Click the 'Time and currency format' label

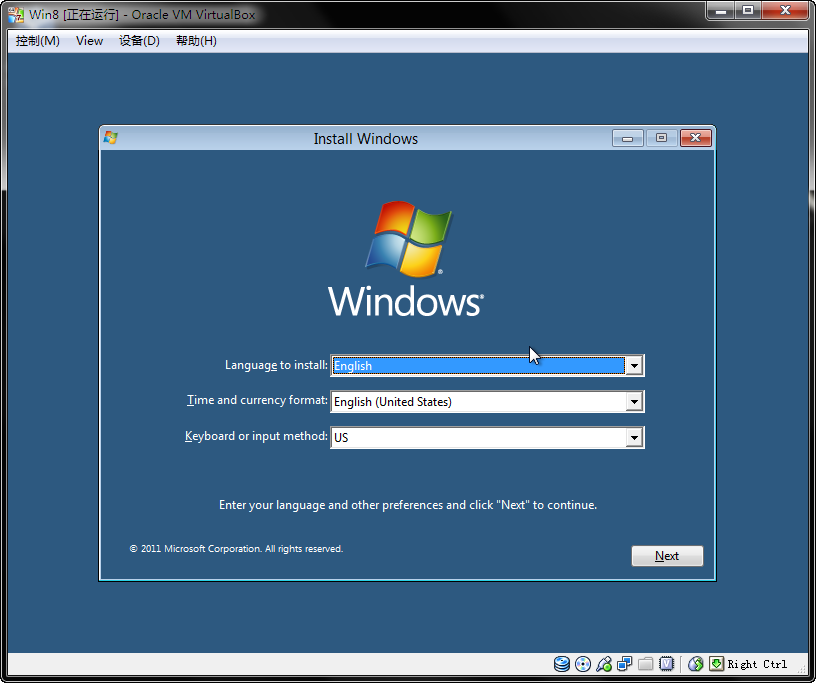point(257,400)
